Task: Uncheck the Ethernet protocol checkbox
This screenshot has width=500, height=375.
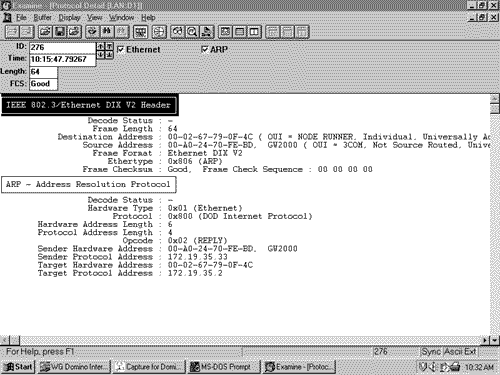Action: [121, 49]
